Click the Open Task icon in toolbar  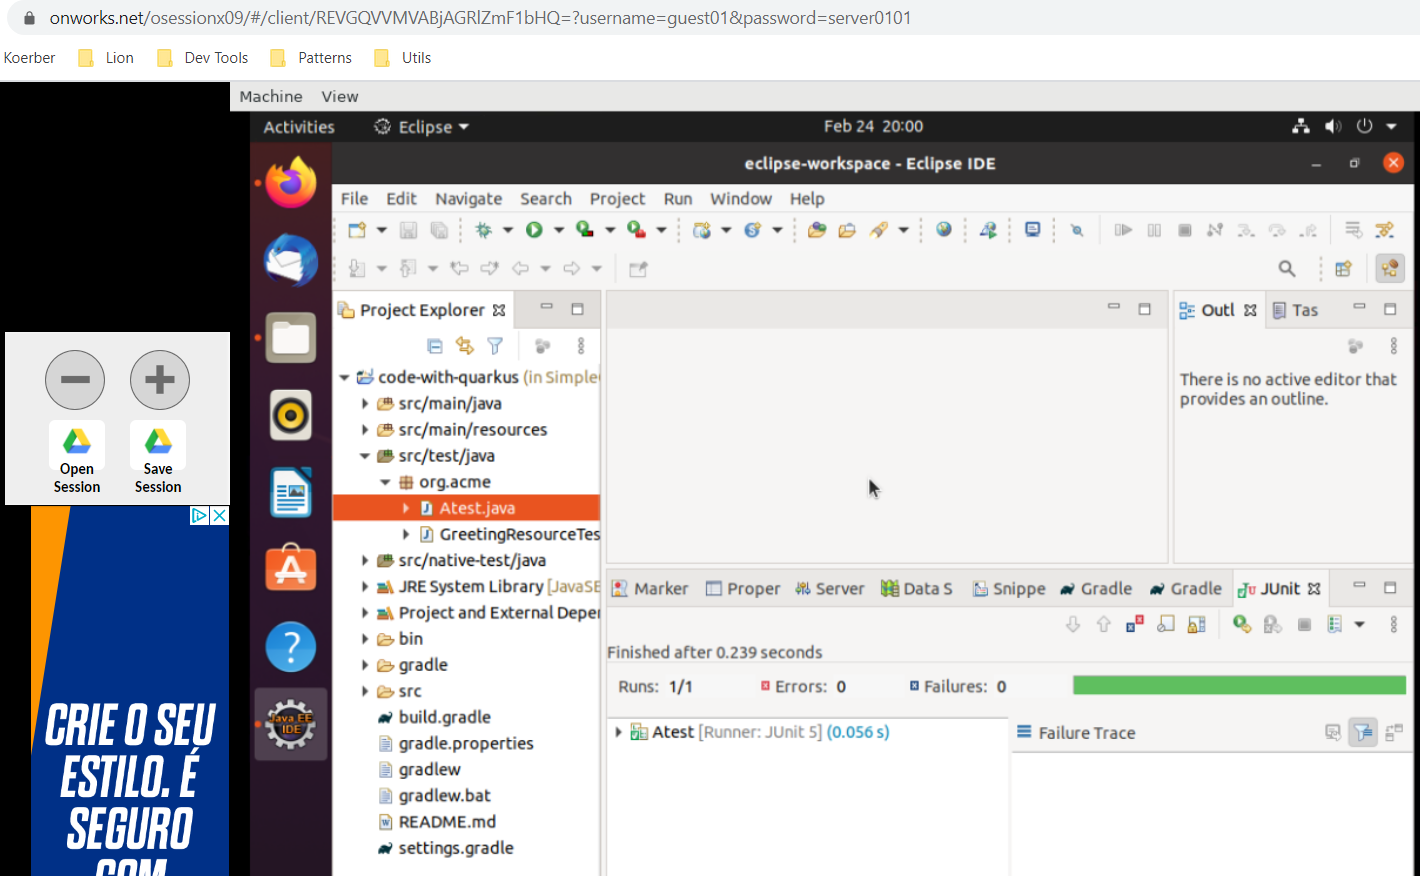tap(847, 230)
